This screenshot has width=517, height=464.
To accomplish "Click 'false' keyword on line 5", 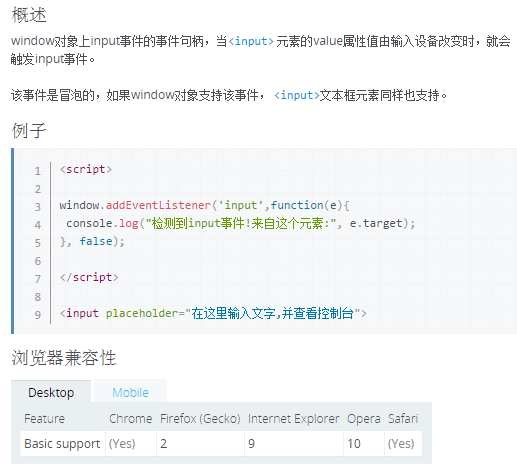I will tap(96, 241).
